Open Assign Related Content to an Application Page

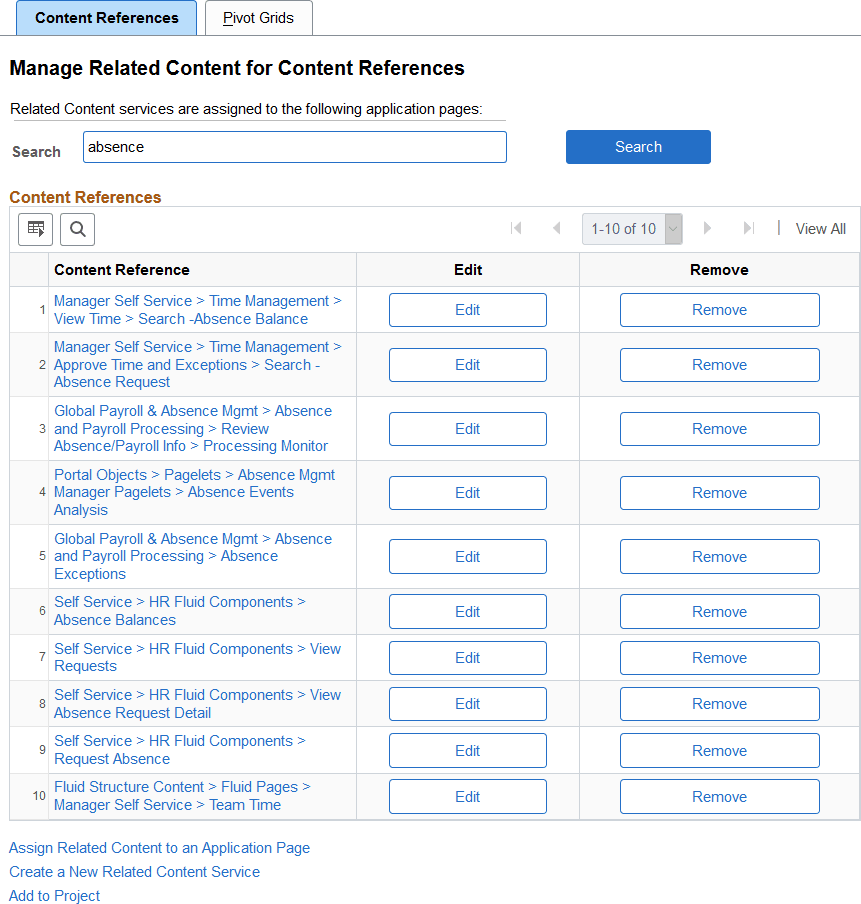(159, 847)
